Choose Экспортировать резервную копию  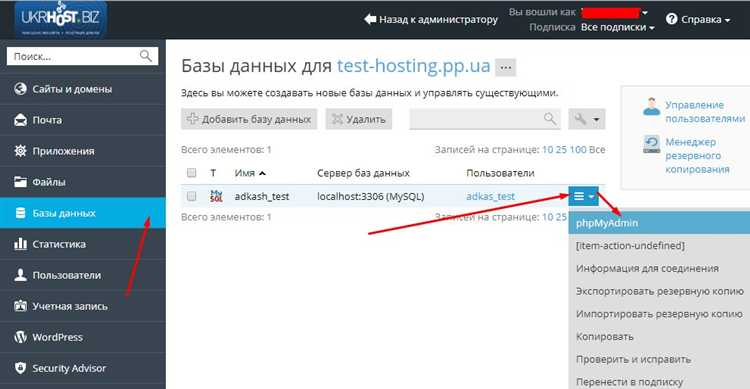pos(659,291)
